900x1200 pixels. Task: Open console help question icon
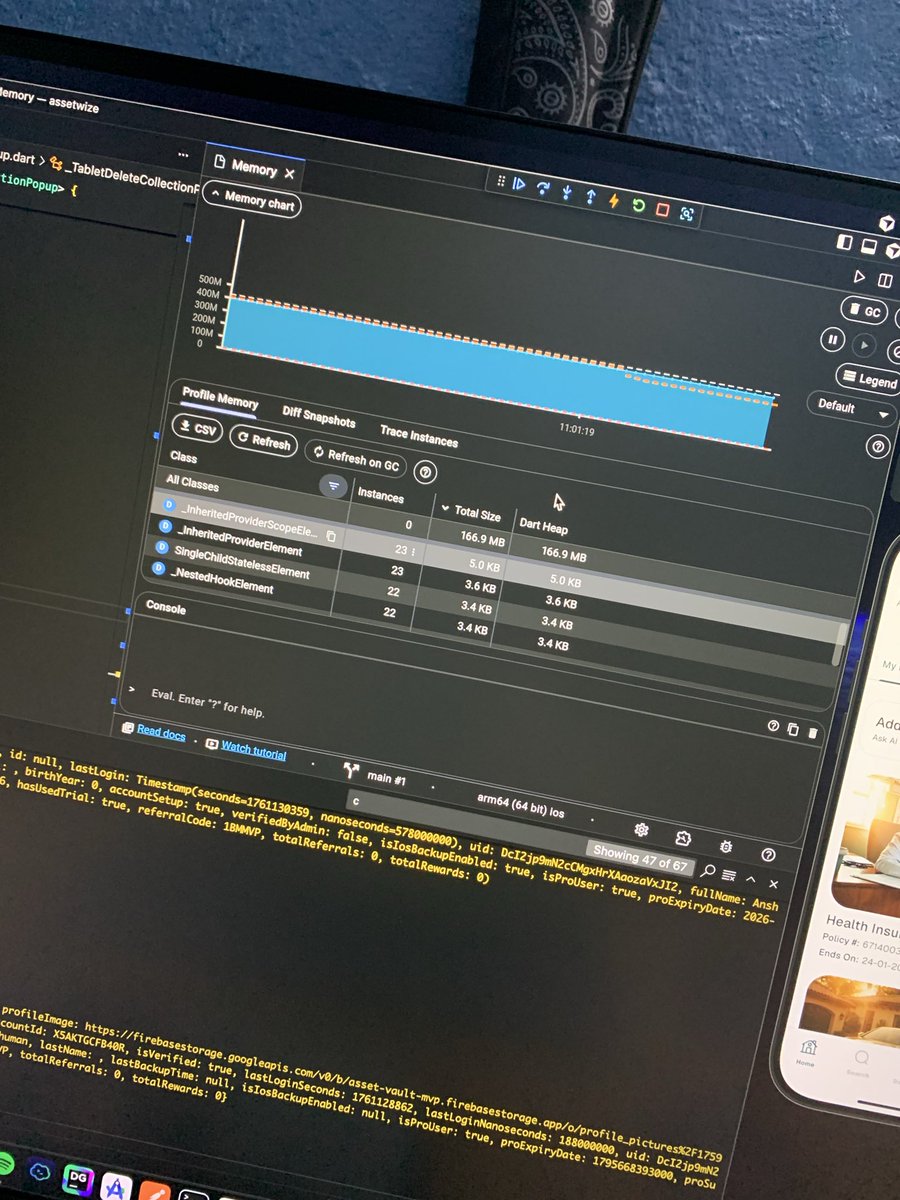coord(772,727)
